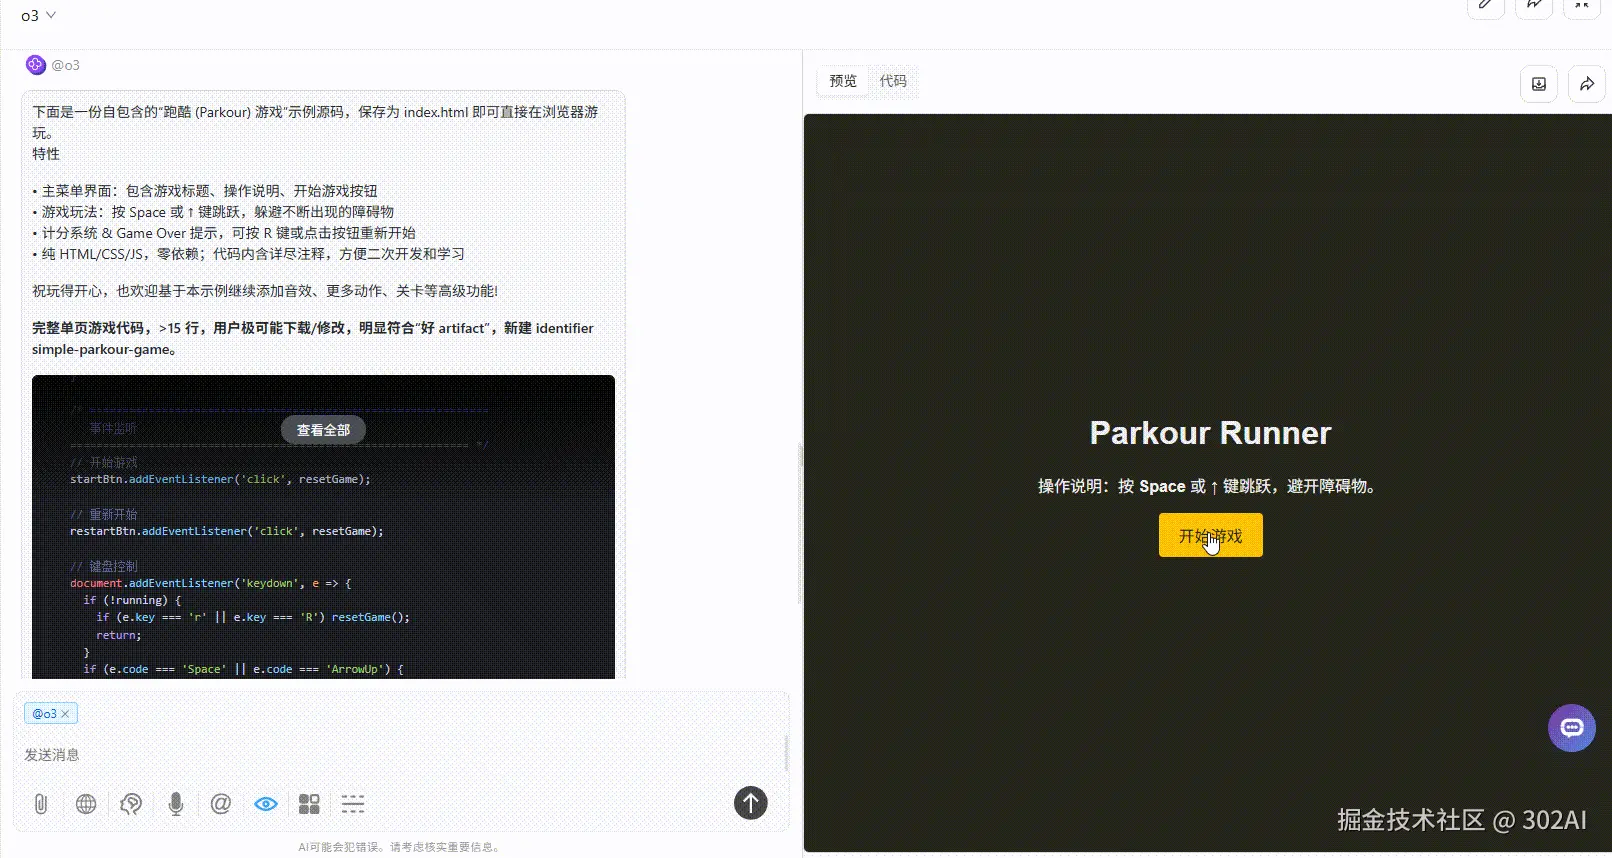Click the restartBtn.addEventListener code line
The image size is (1612, 858).
click(226, 531)
